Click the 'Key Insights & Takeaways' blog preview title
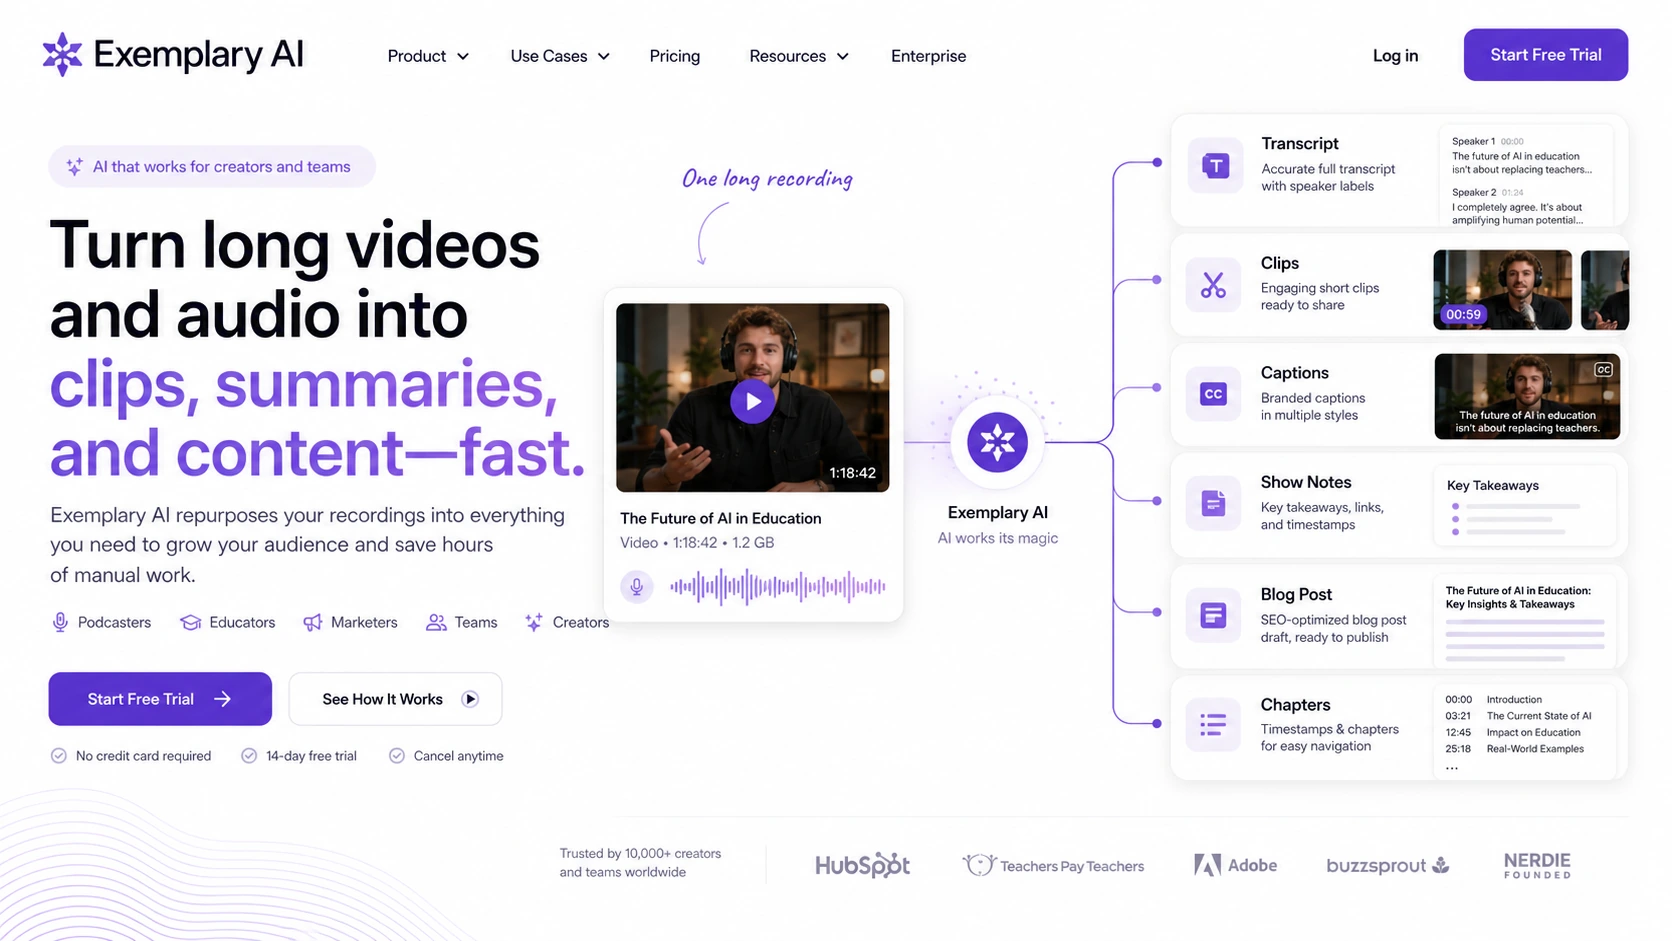1672x941 pixels. pyautogui.click(x=1510, y=605)
